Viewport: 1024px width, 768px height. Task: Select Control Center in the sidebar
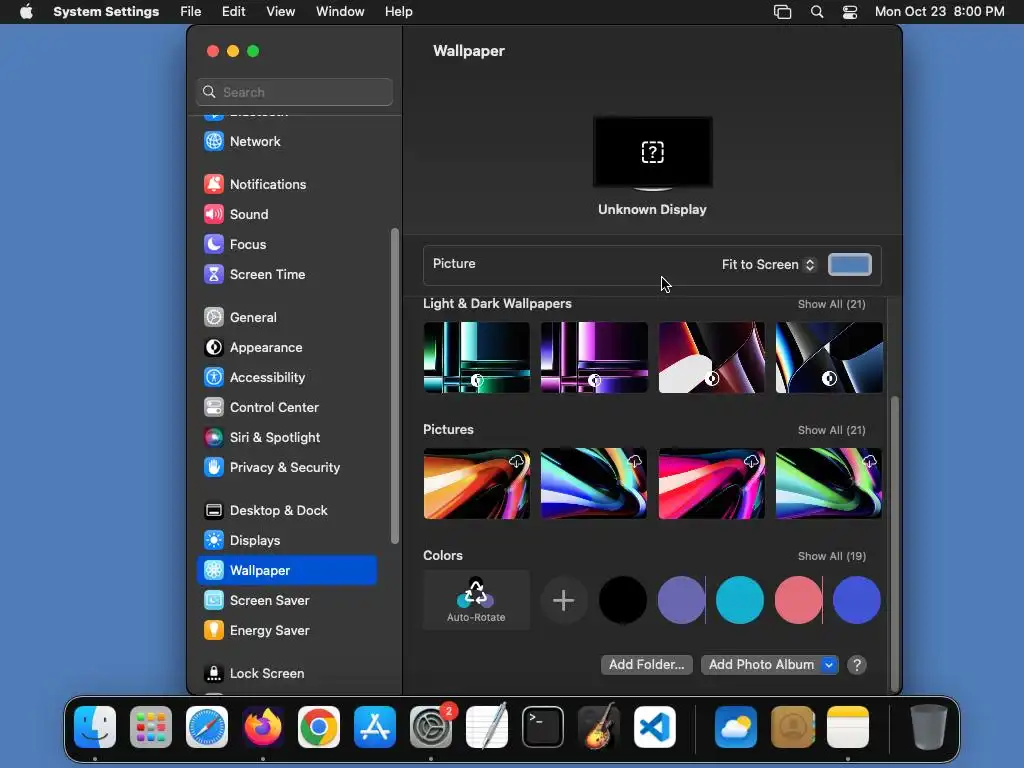(x=287, y=408)
